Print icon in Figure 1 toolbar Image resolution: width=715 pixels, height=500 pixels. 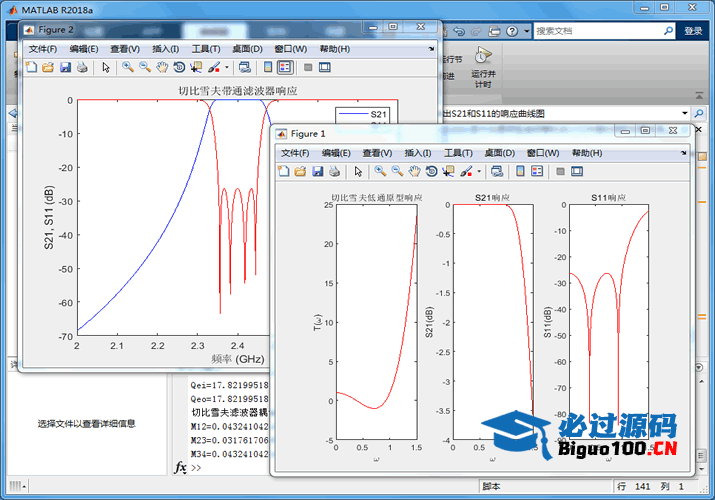click(x=334, y=171)
